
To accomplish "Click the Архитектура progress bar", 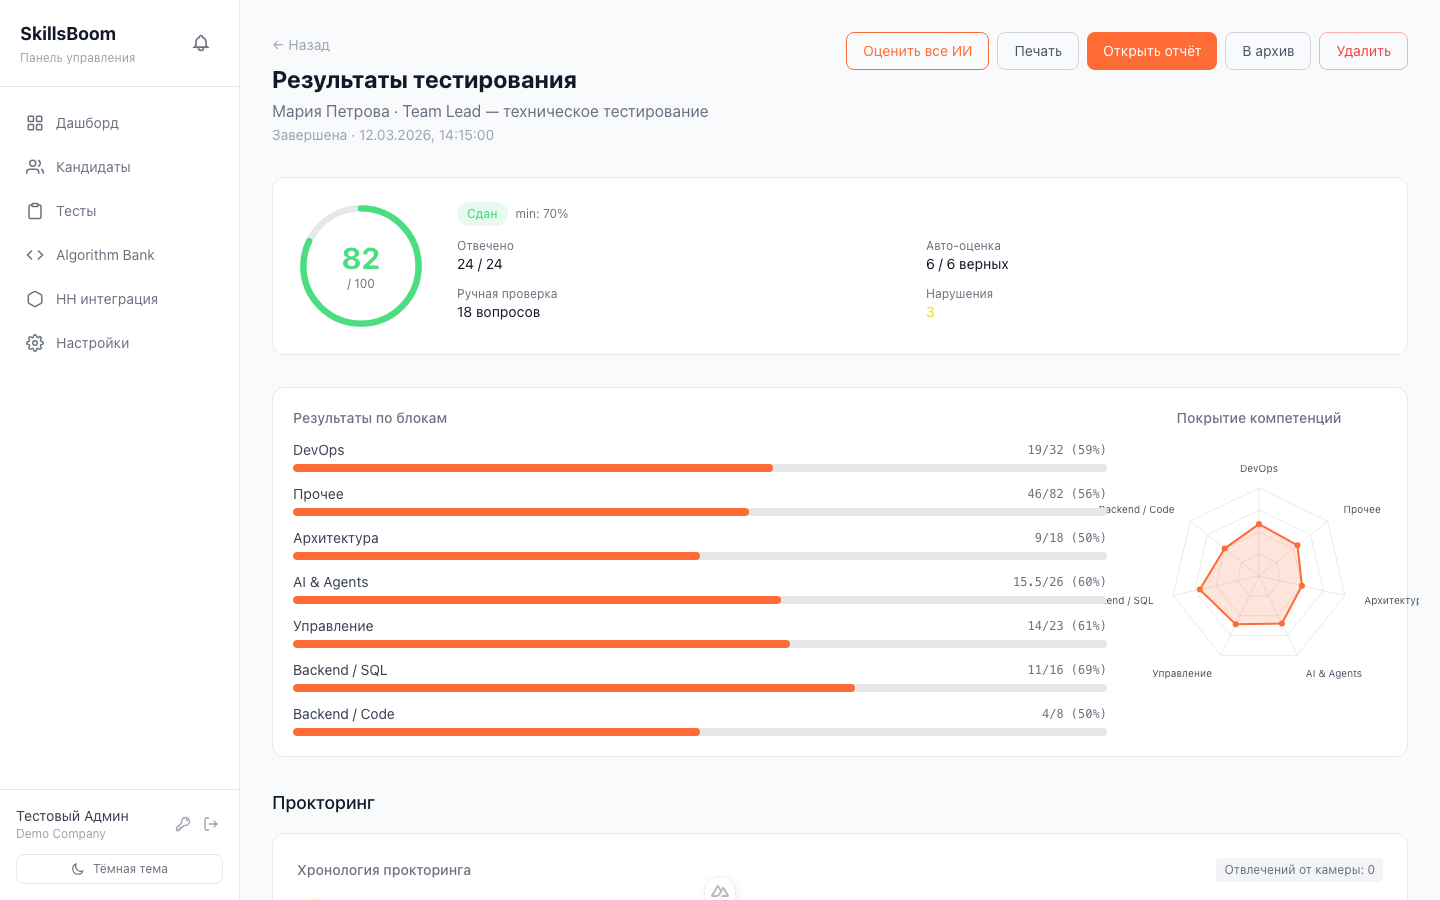I will click(700, 556).
